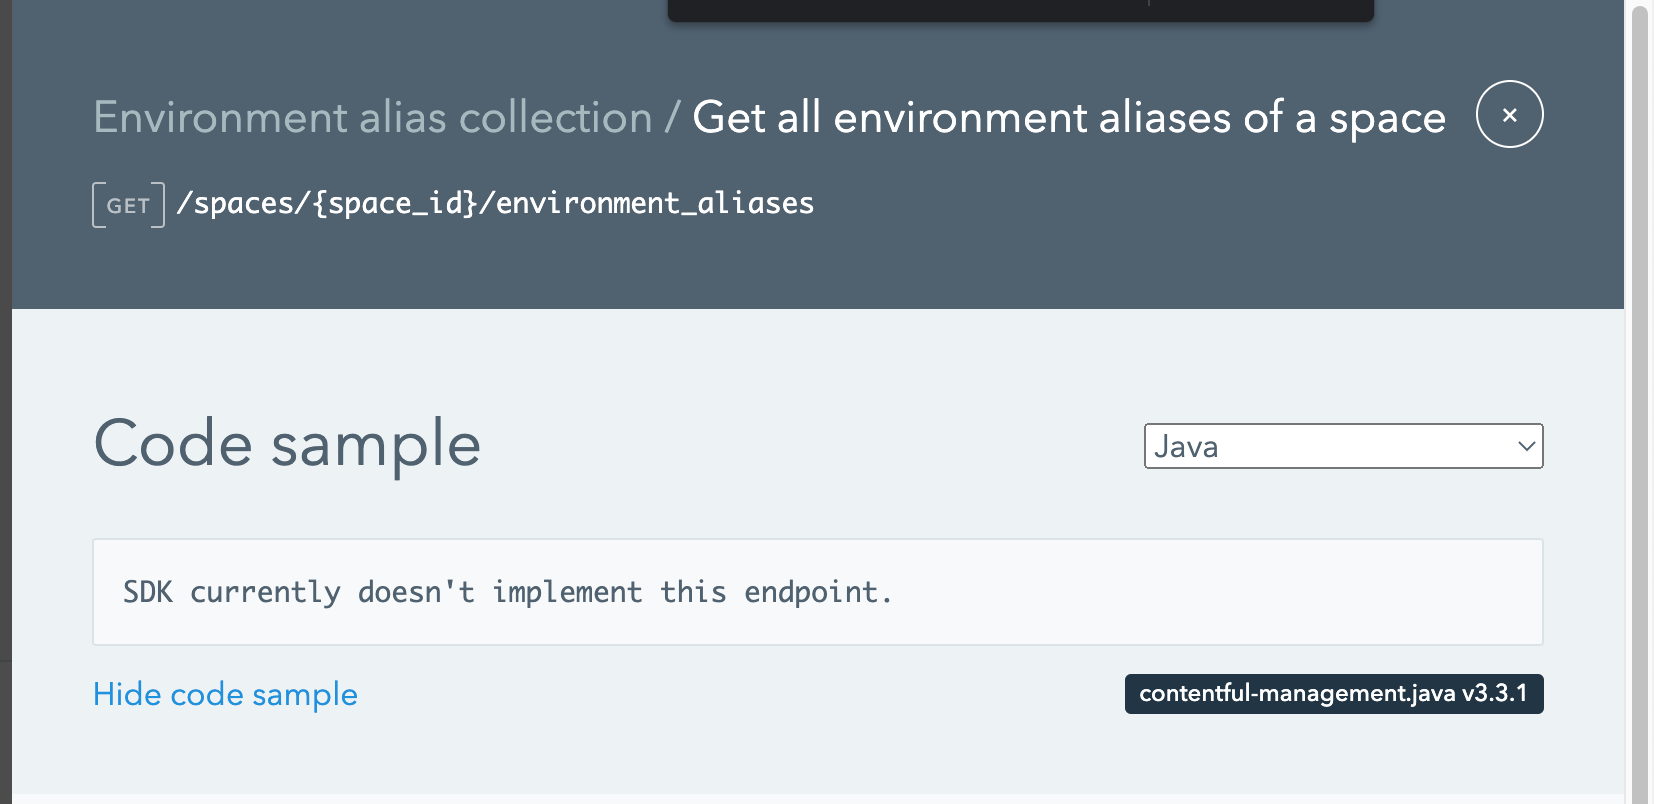Click the word "space" ending the title
Image resolution: width=1654 pixels, height=804 pixels.
(1387, 118)
